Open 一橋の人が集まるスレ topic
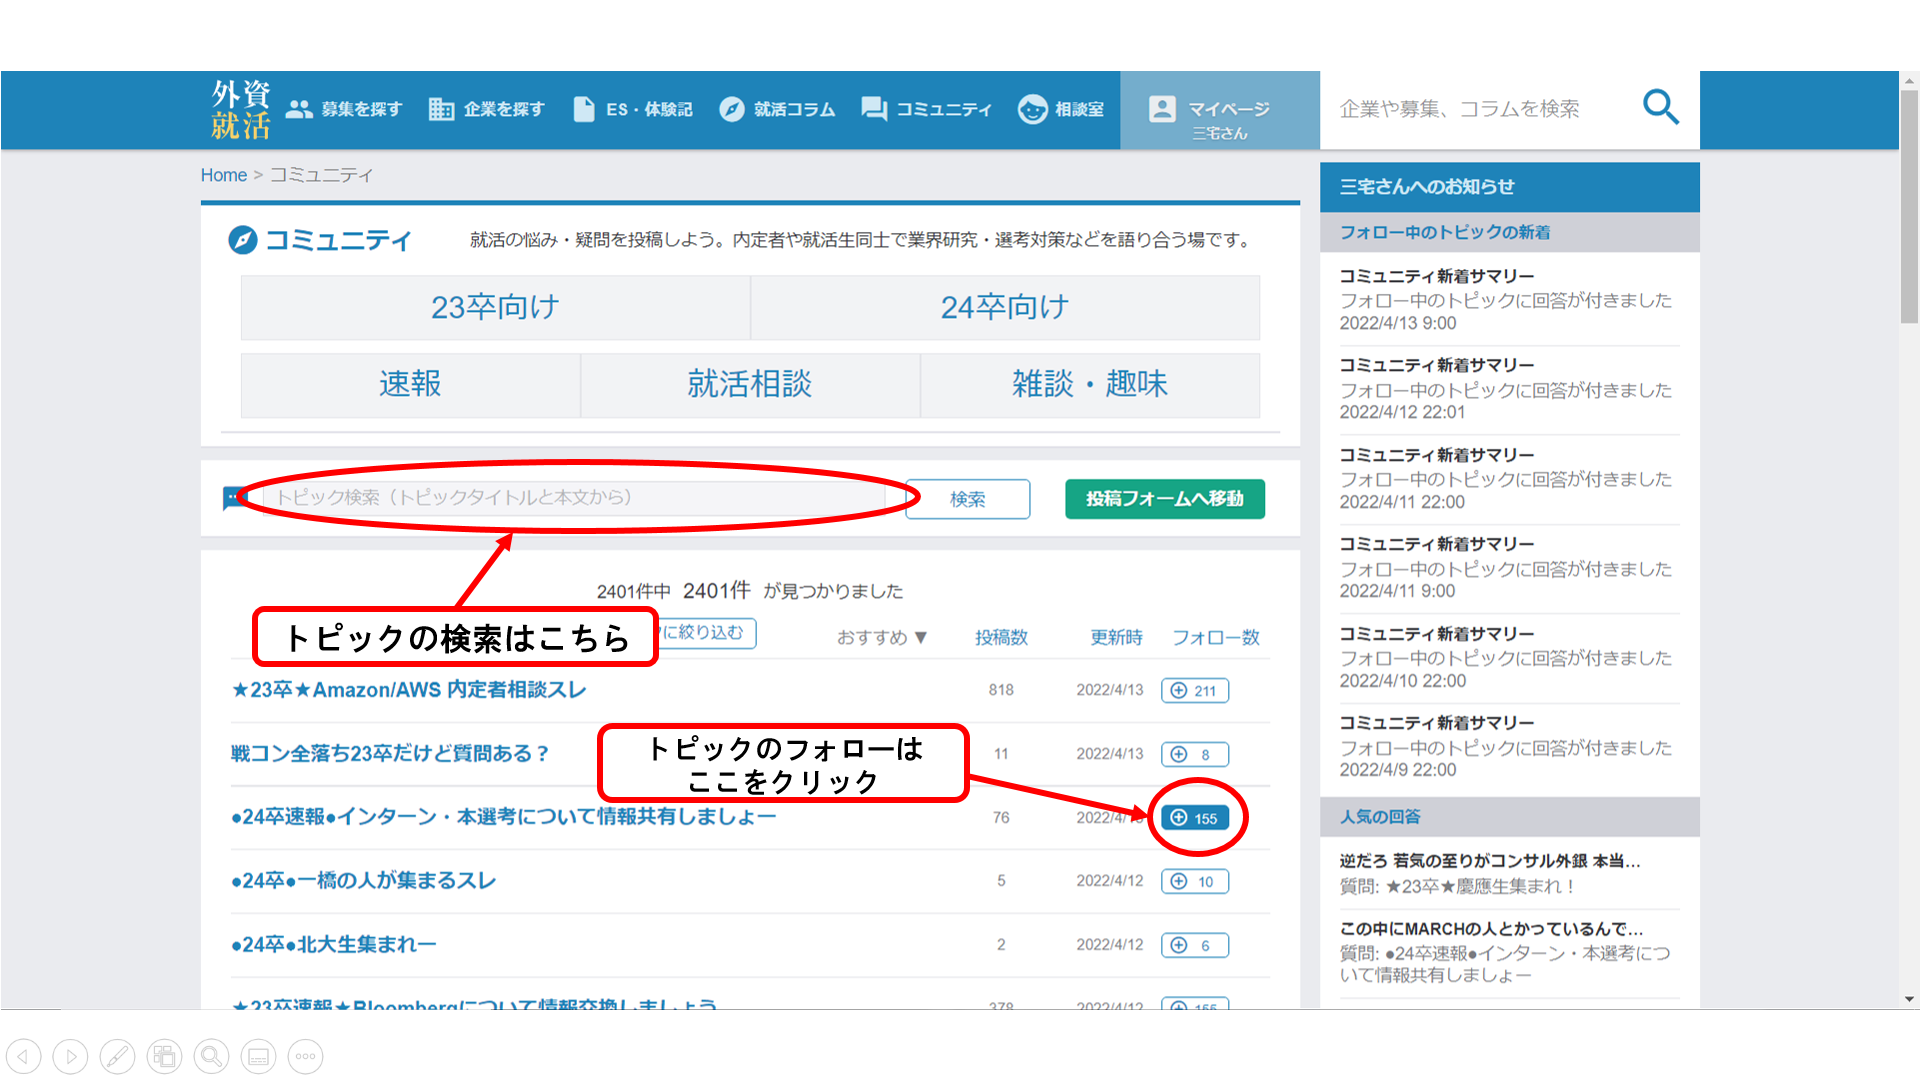1920x1080 pixels. [363, 881]
